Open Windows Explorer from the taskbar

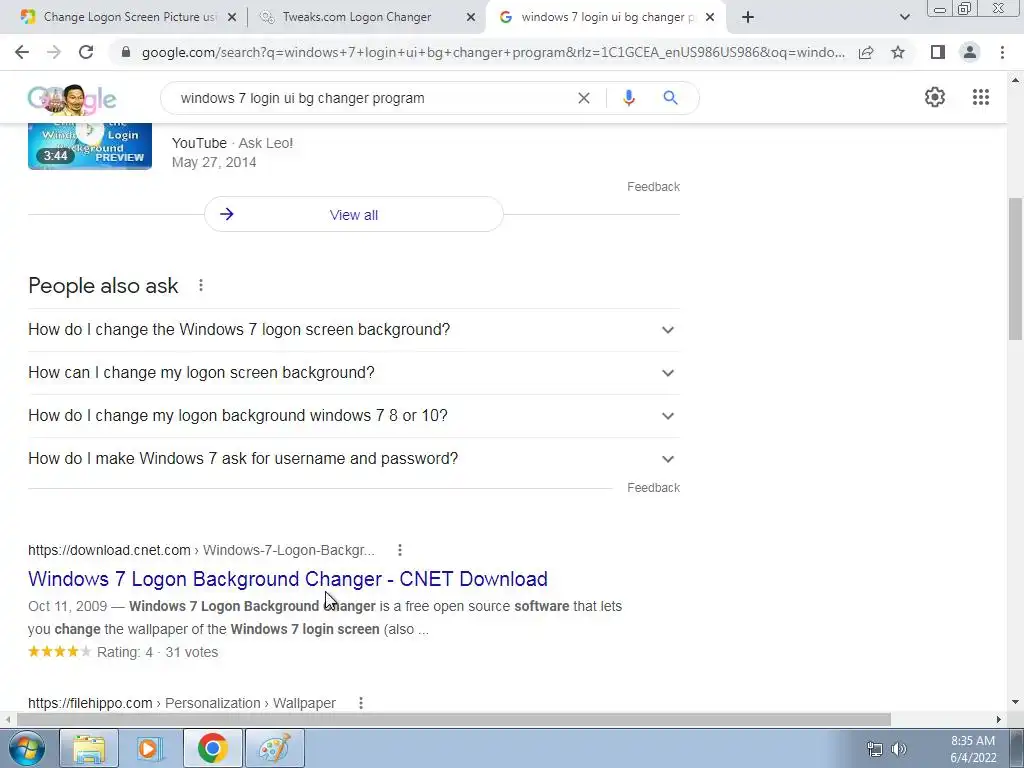(89, 748)
